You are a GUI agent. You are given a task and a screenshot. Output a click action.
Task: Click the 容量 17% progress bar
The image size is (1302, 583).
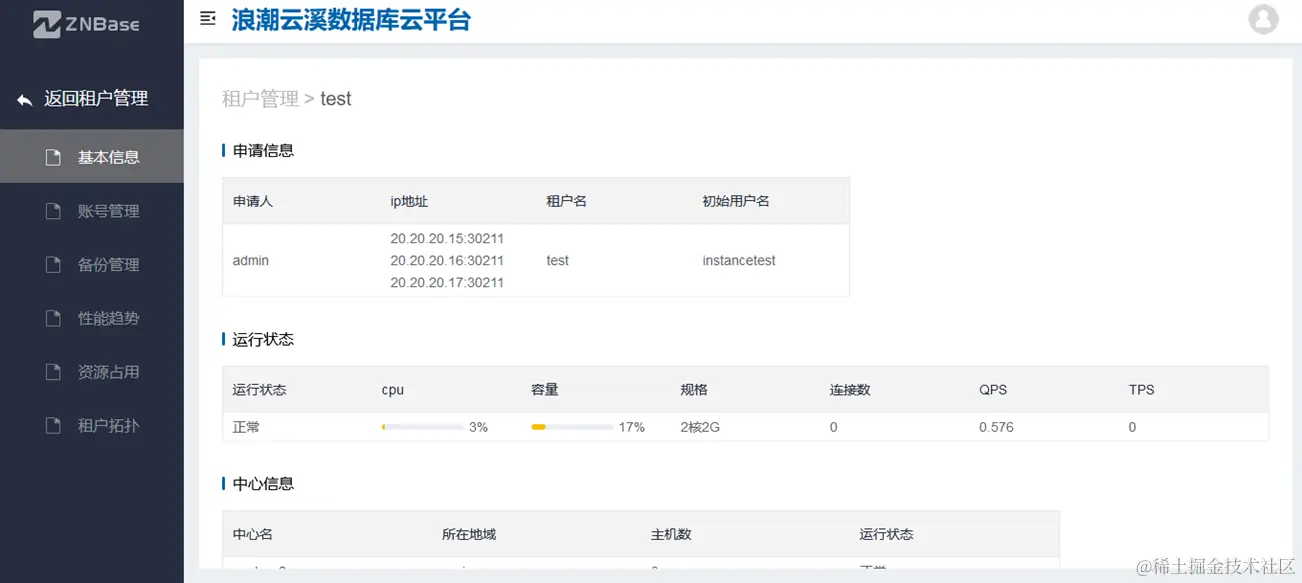(572, 427)
